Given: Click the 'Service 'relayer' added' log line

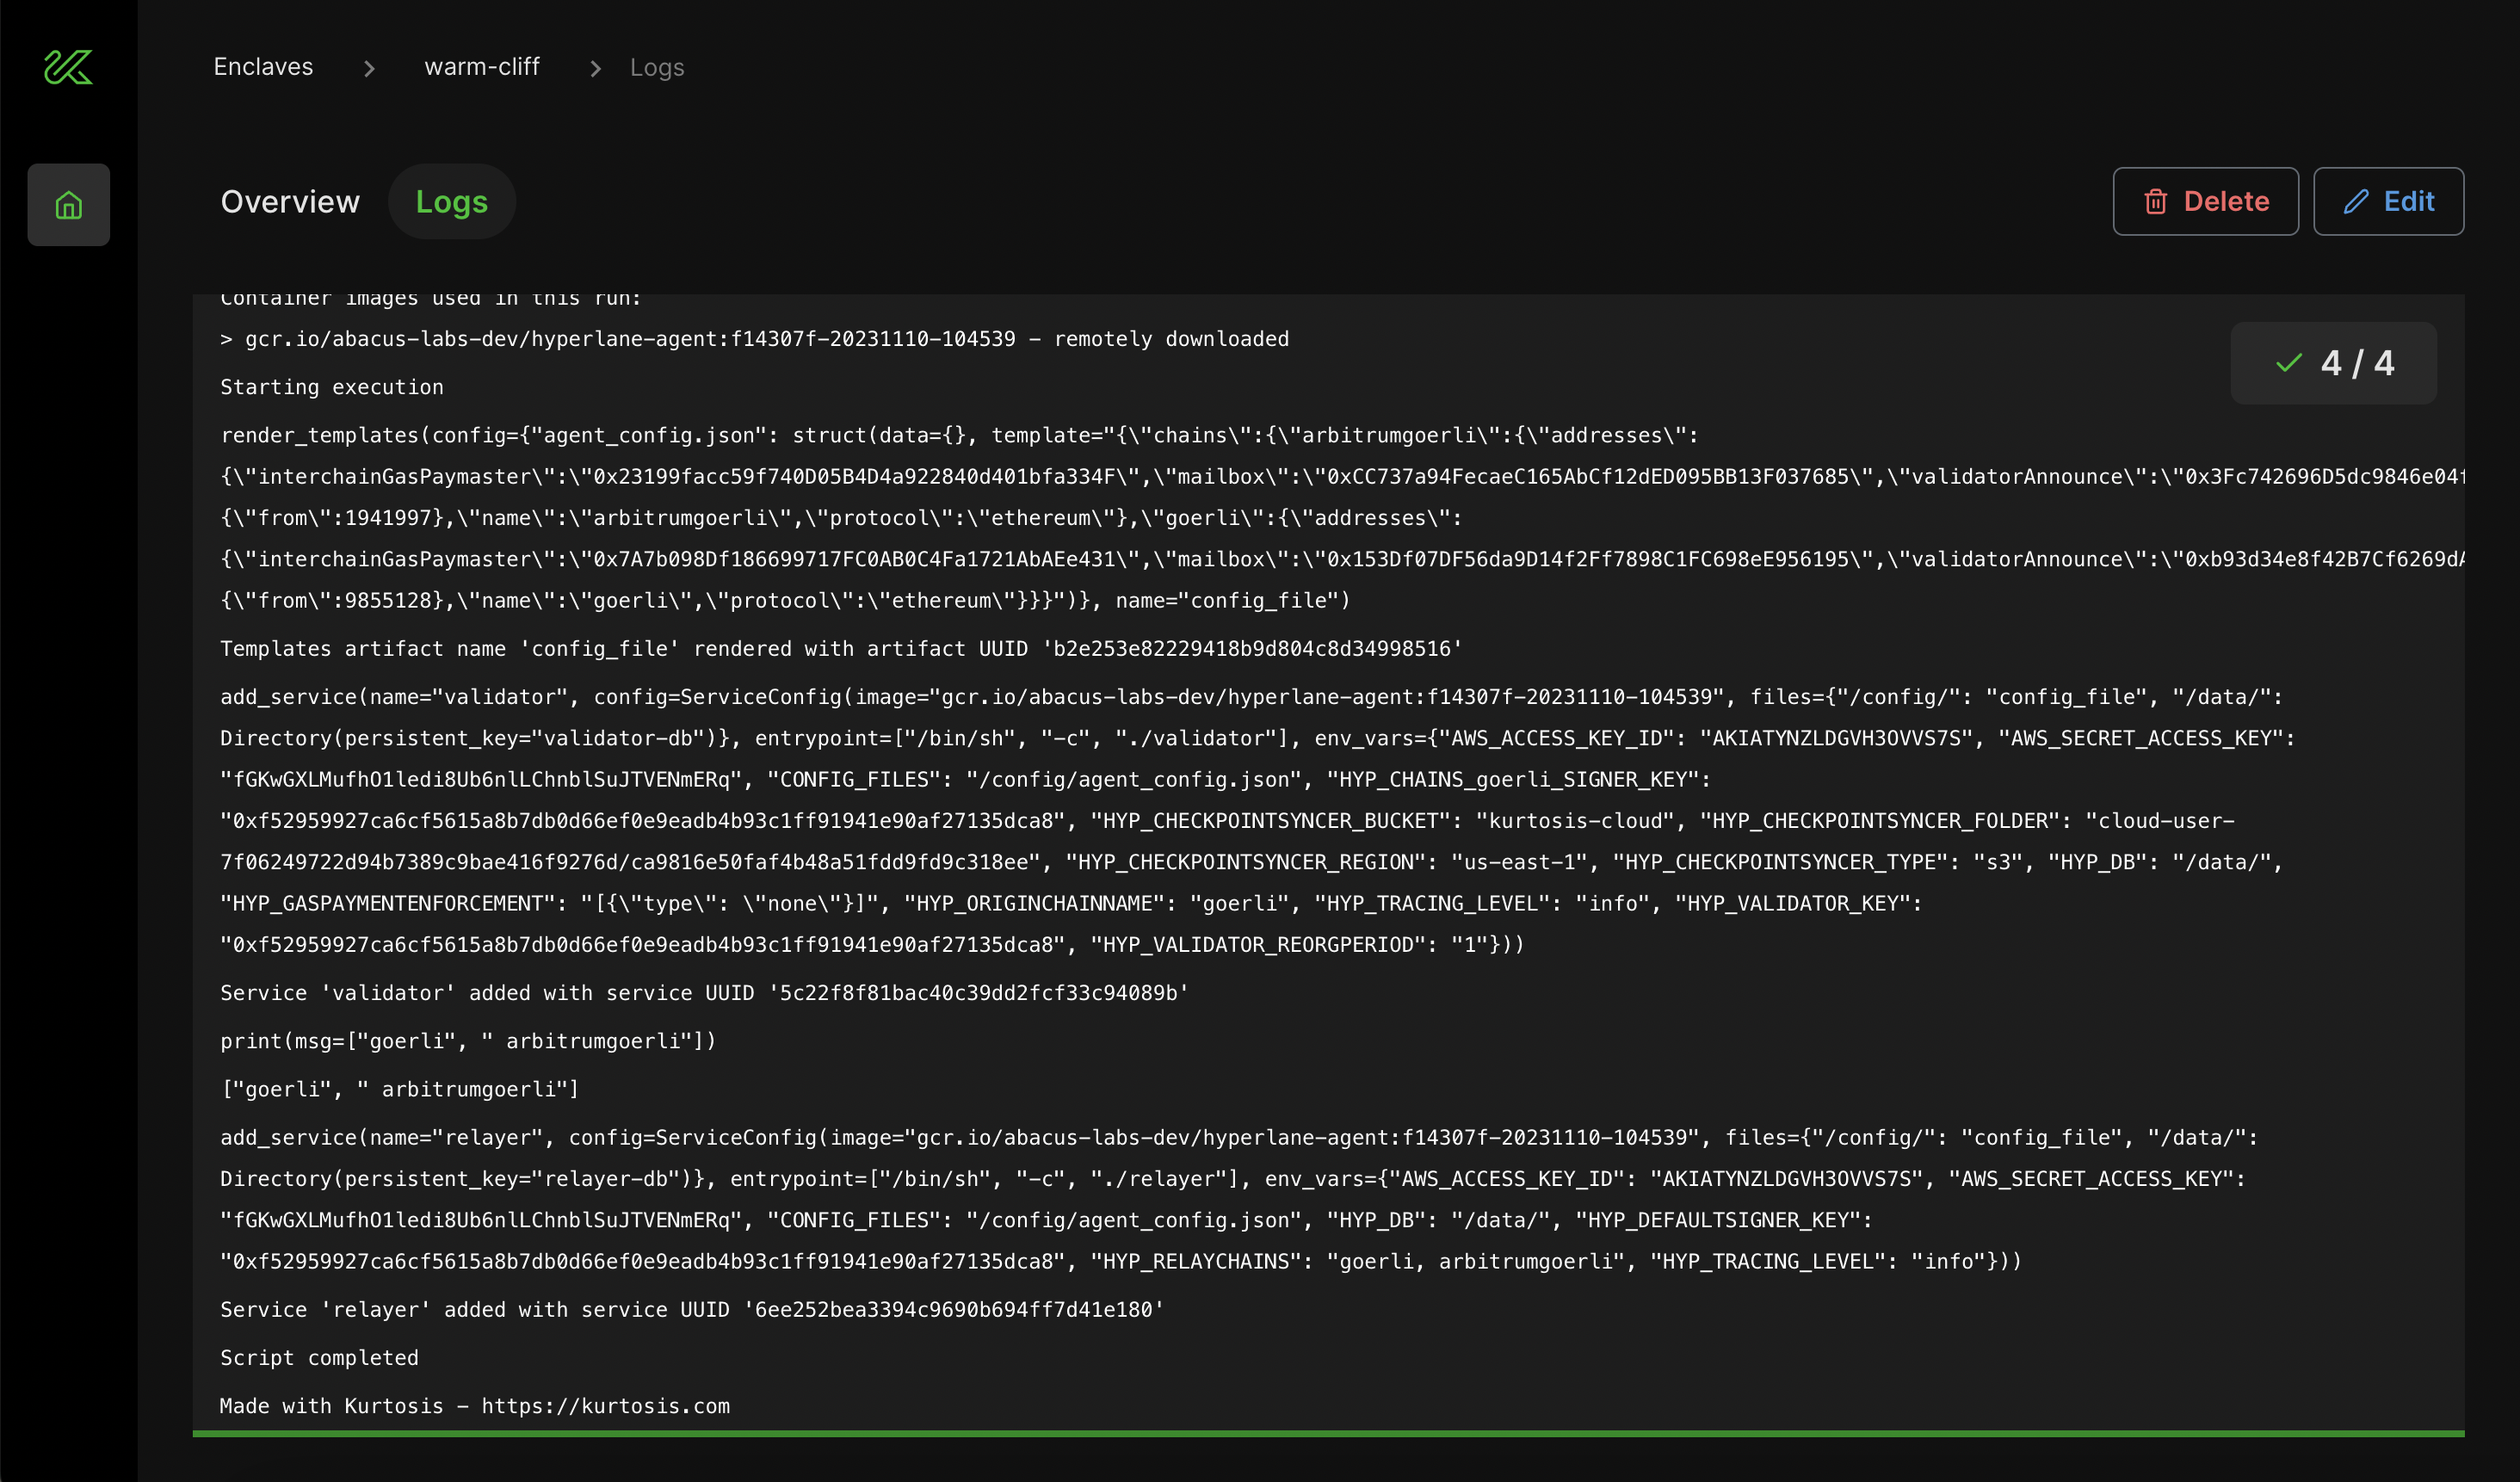Looking at the screenshot, I should [692, 1310].
